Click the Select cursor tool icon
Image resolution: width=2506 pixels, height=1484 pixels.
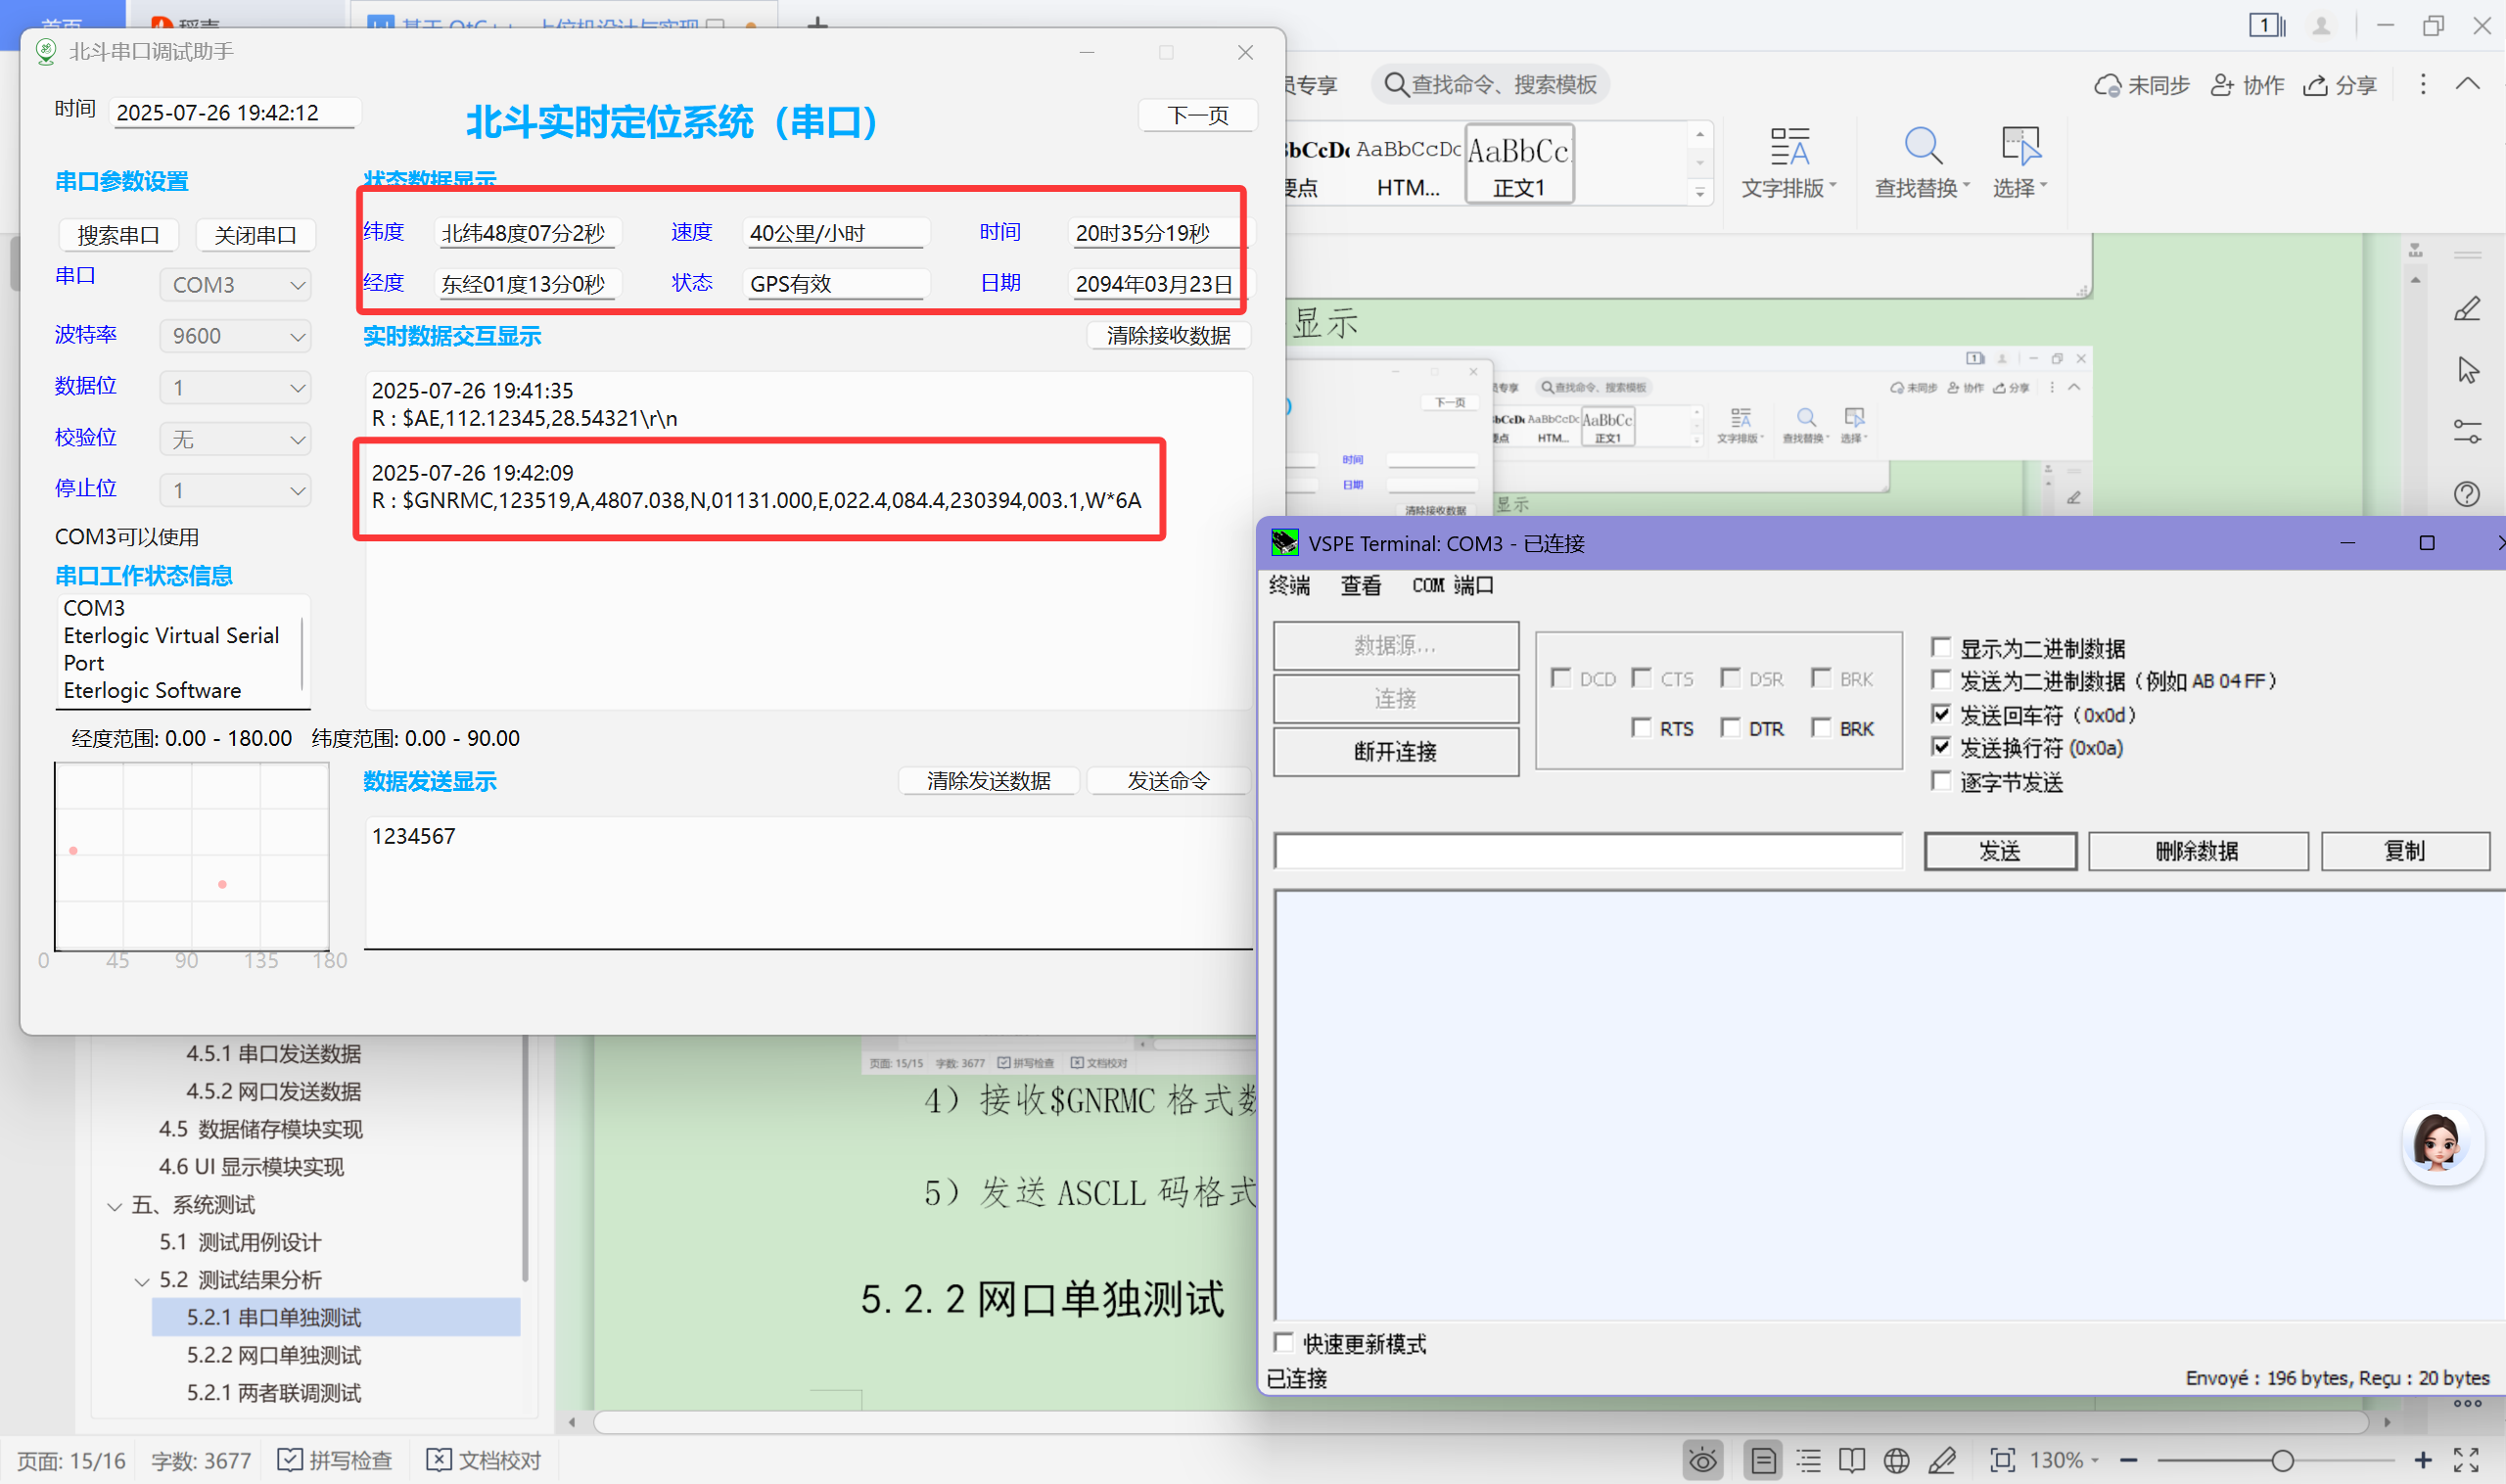pyautogui.click(x=2020, y=147)
